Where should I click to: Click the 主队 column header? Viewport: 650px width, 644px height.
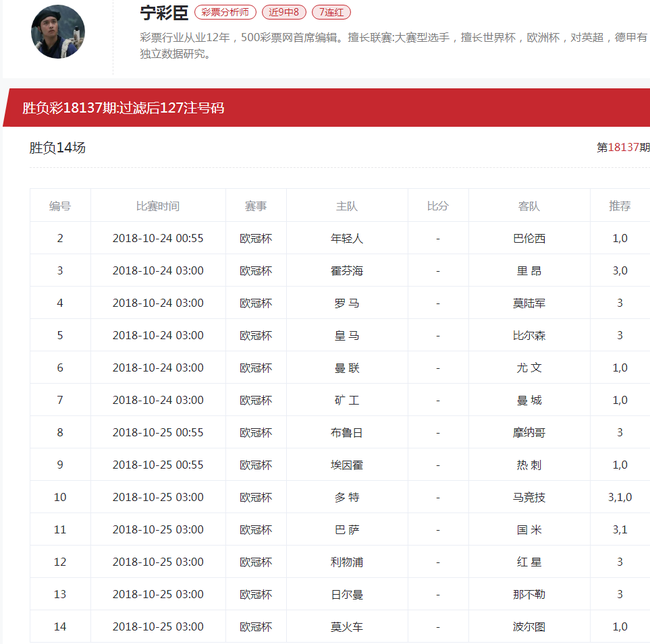point(347,206)
